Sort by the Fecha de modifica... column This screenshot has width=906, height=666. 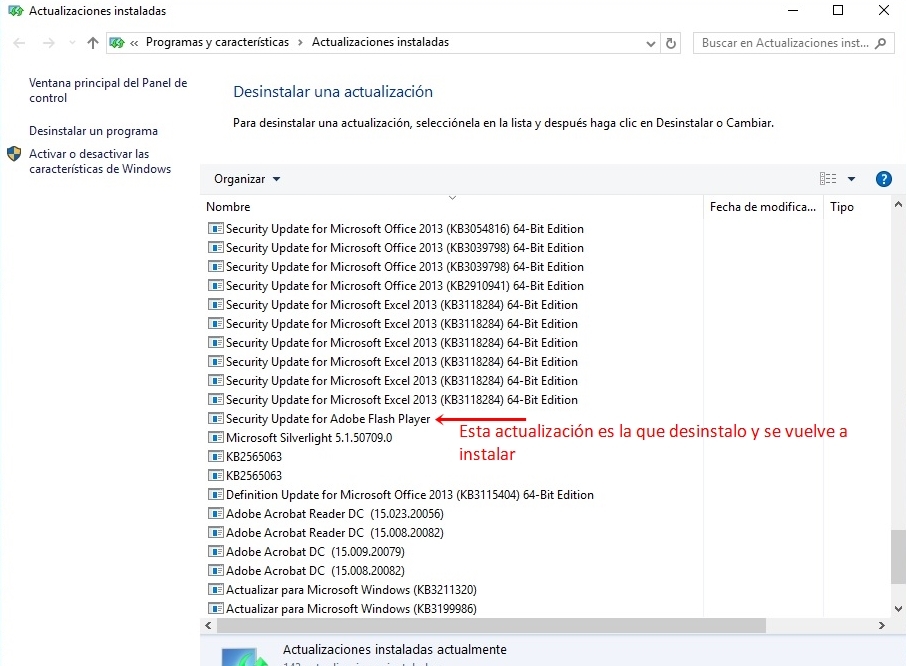(763, 207)
